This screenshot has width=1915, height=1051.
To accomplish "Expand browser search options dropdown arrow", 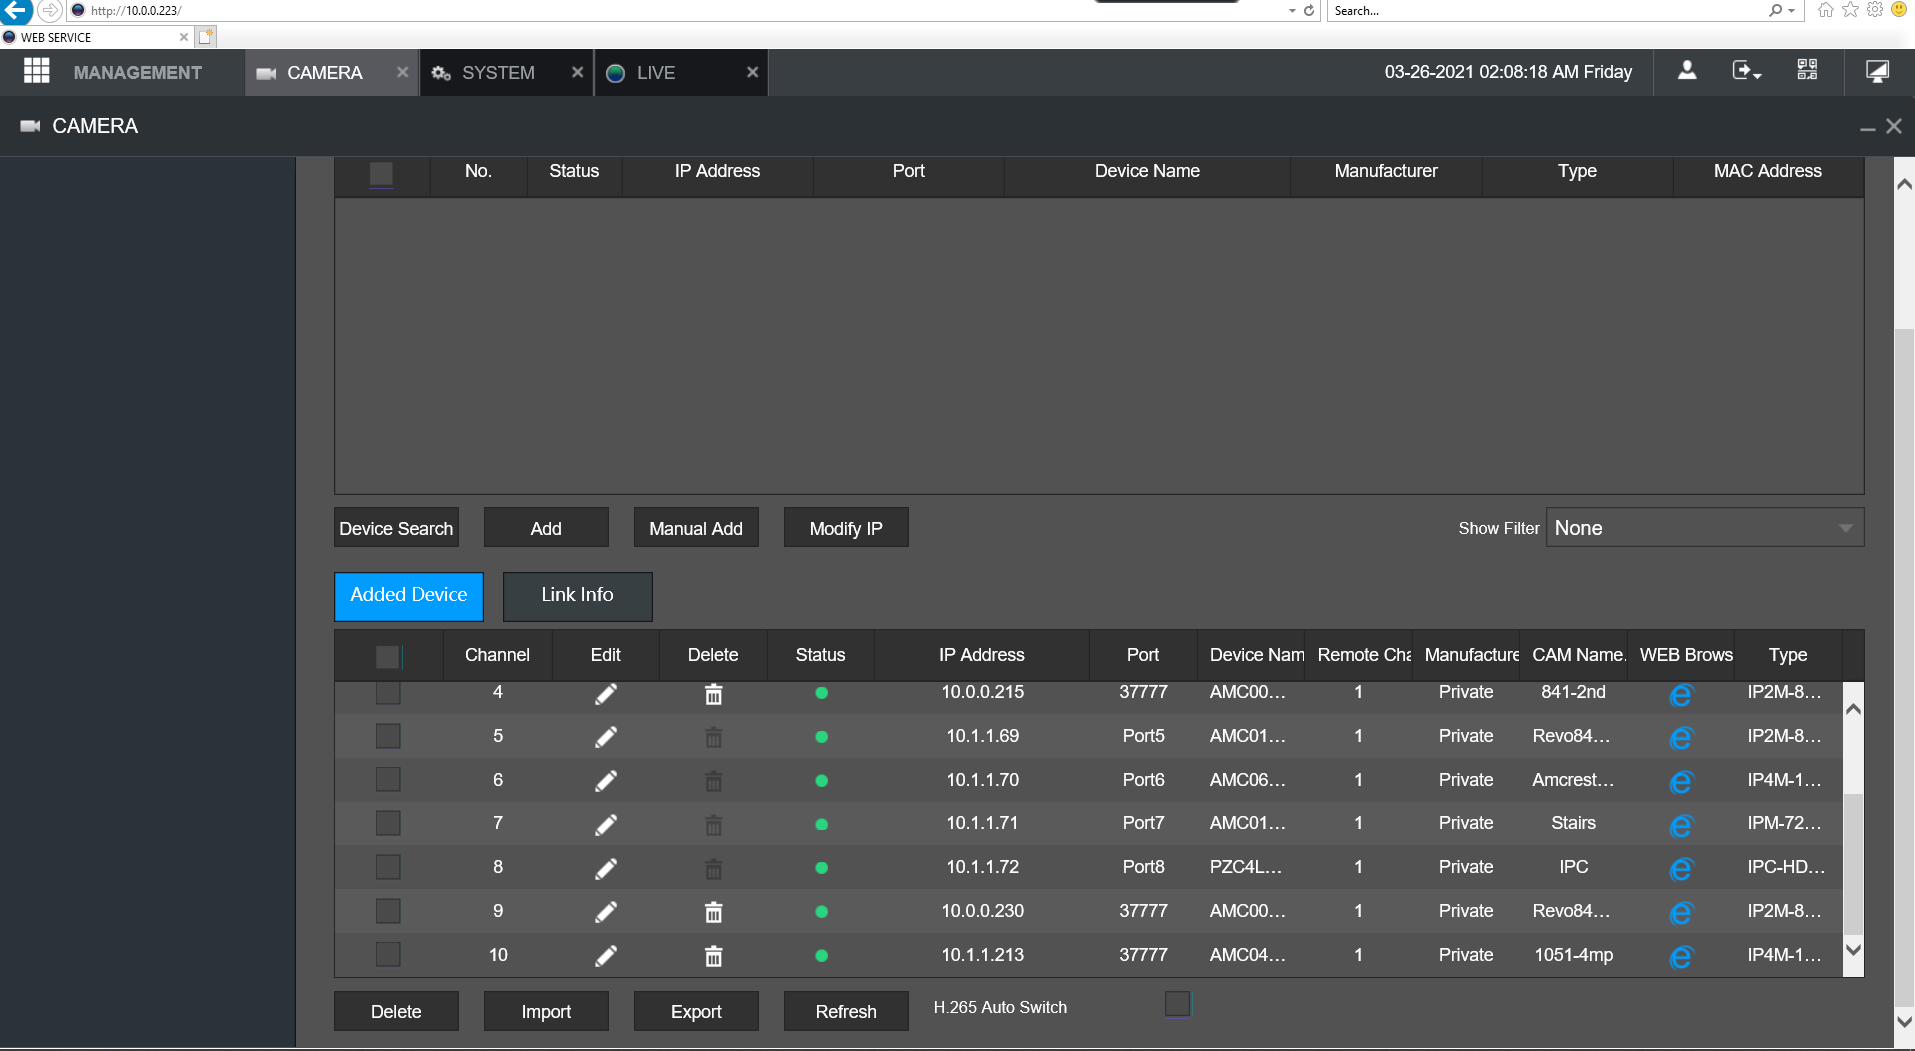I will (x=1790, y=10).
